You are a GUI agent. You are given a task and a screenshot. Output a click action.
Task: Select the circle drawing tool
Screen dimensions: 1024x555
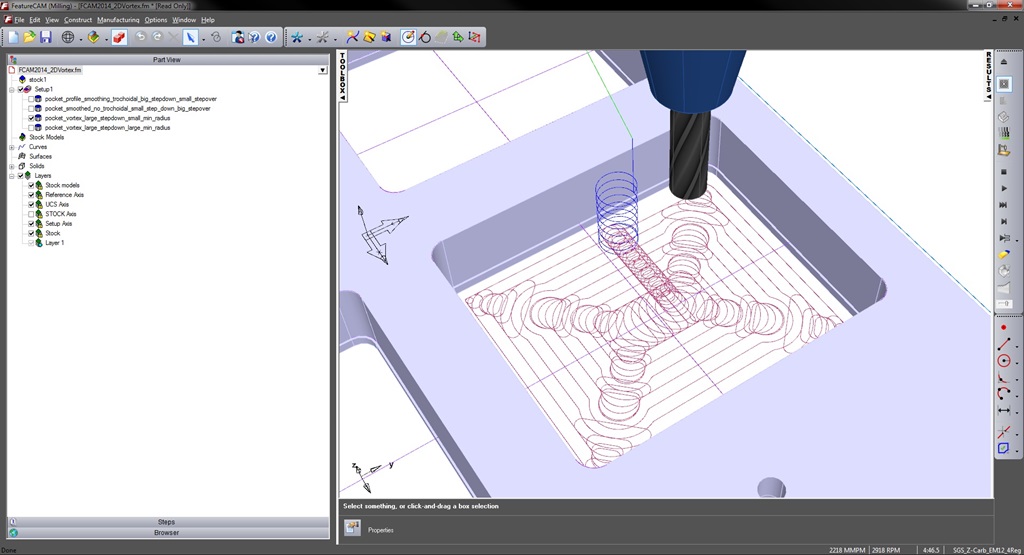pos(1003,361)
